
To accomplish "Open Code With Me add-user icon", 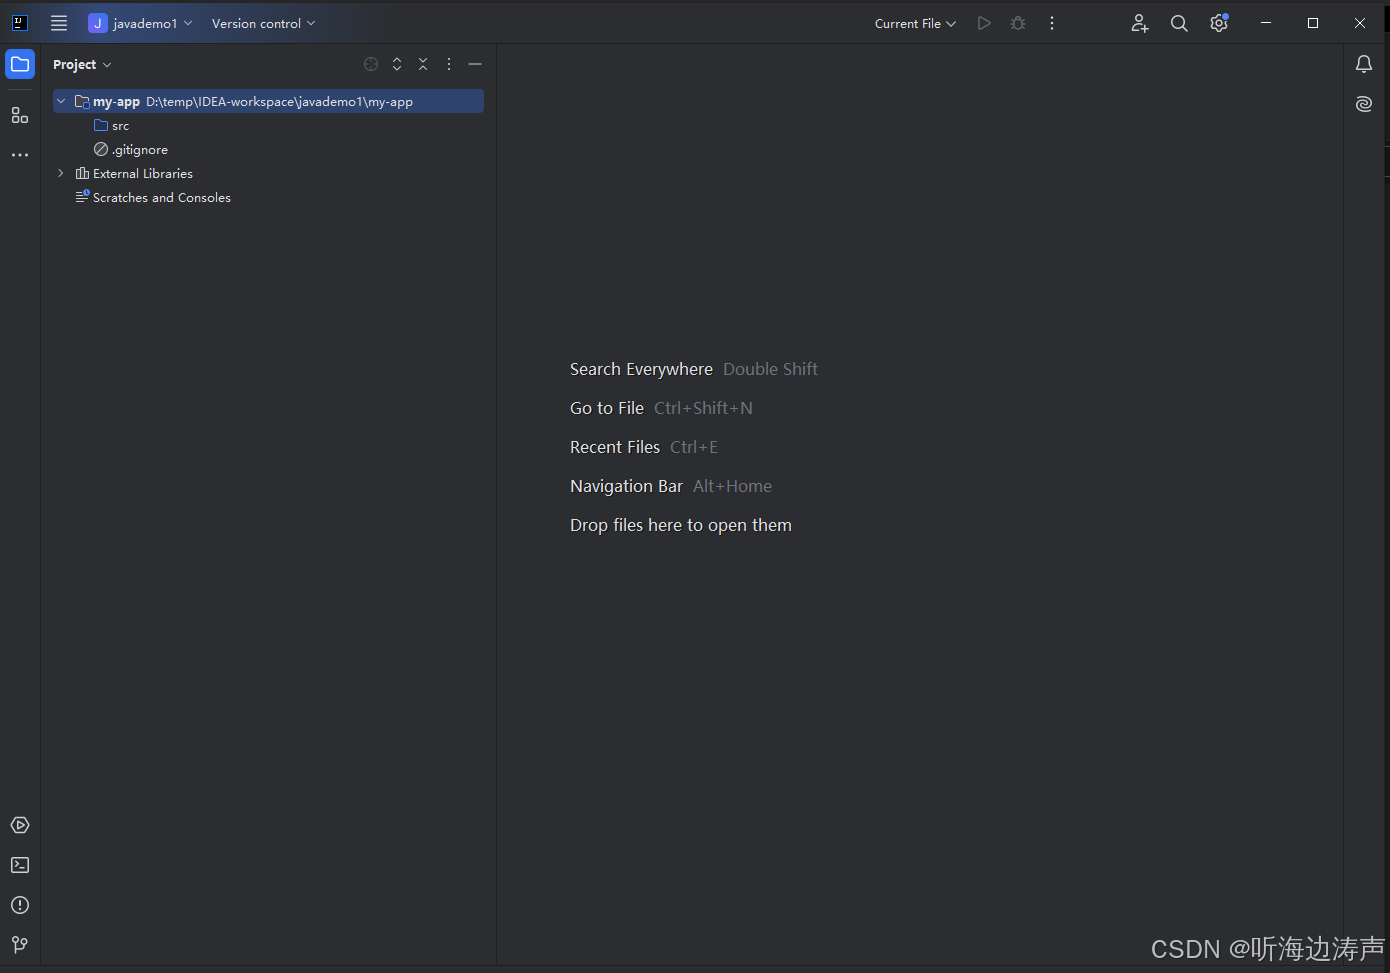I will click(x=1140, y=23).
